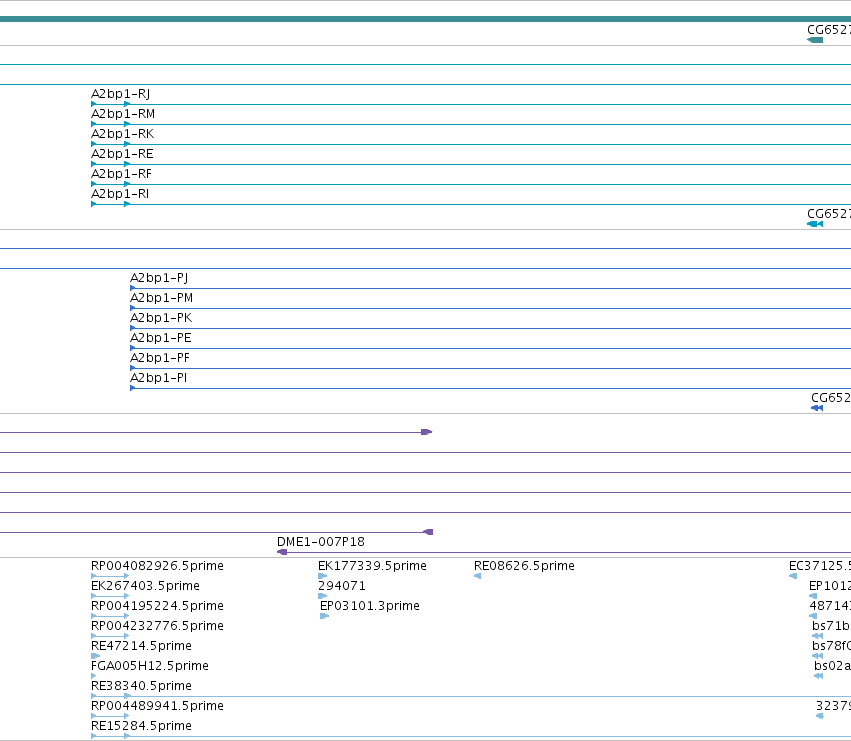Select the A2bp1-PK protein label
This screenshot has height=741, width=851.
point(161,318)
